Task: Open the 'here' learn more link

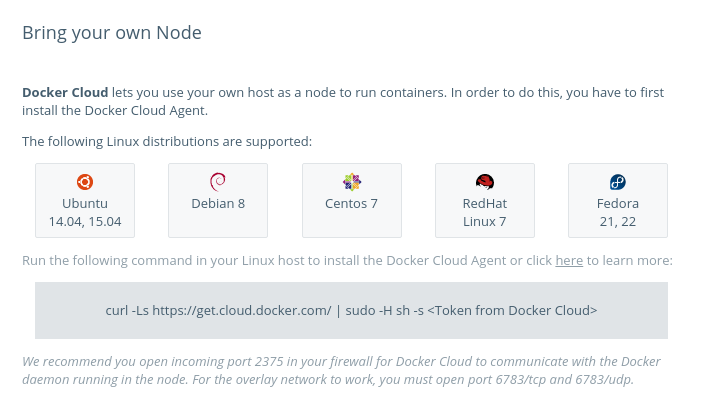Action: (569, 261)
